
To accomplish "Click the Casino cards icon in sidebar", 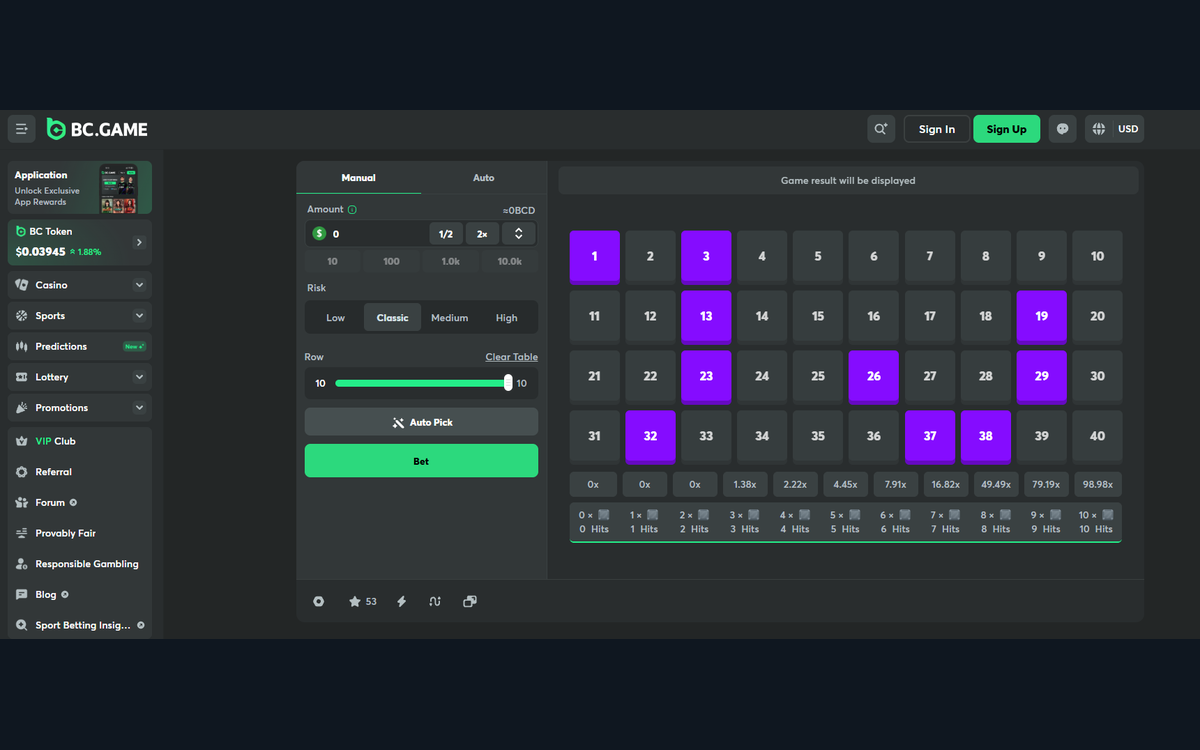I will [22, 285].
